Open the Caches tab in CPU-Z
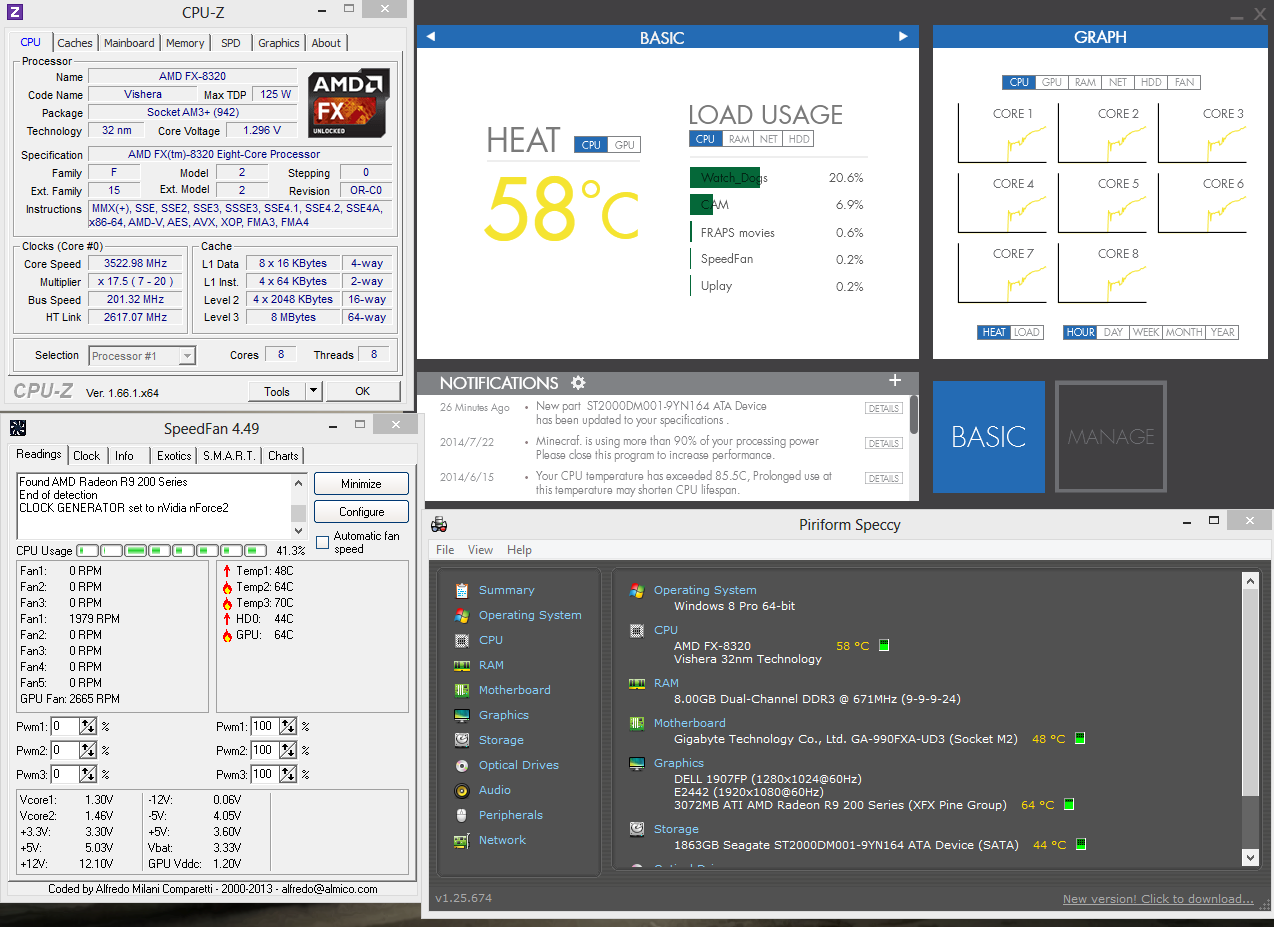1274x927 pixels. (x=75, y=43)
